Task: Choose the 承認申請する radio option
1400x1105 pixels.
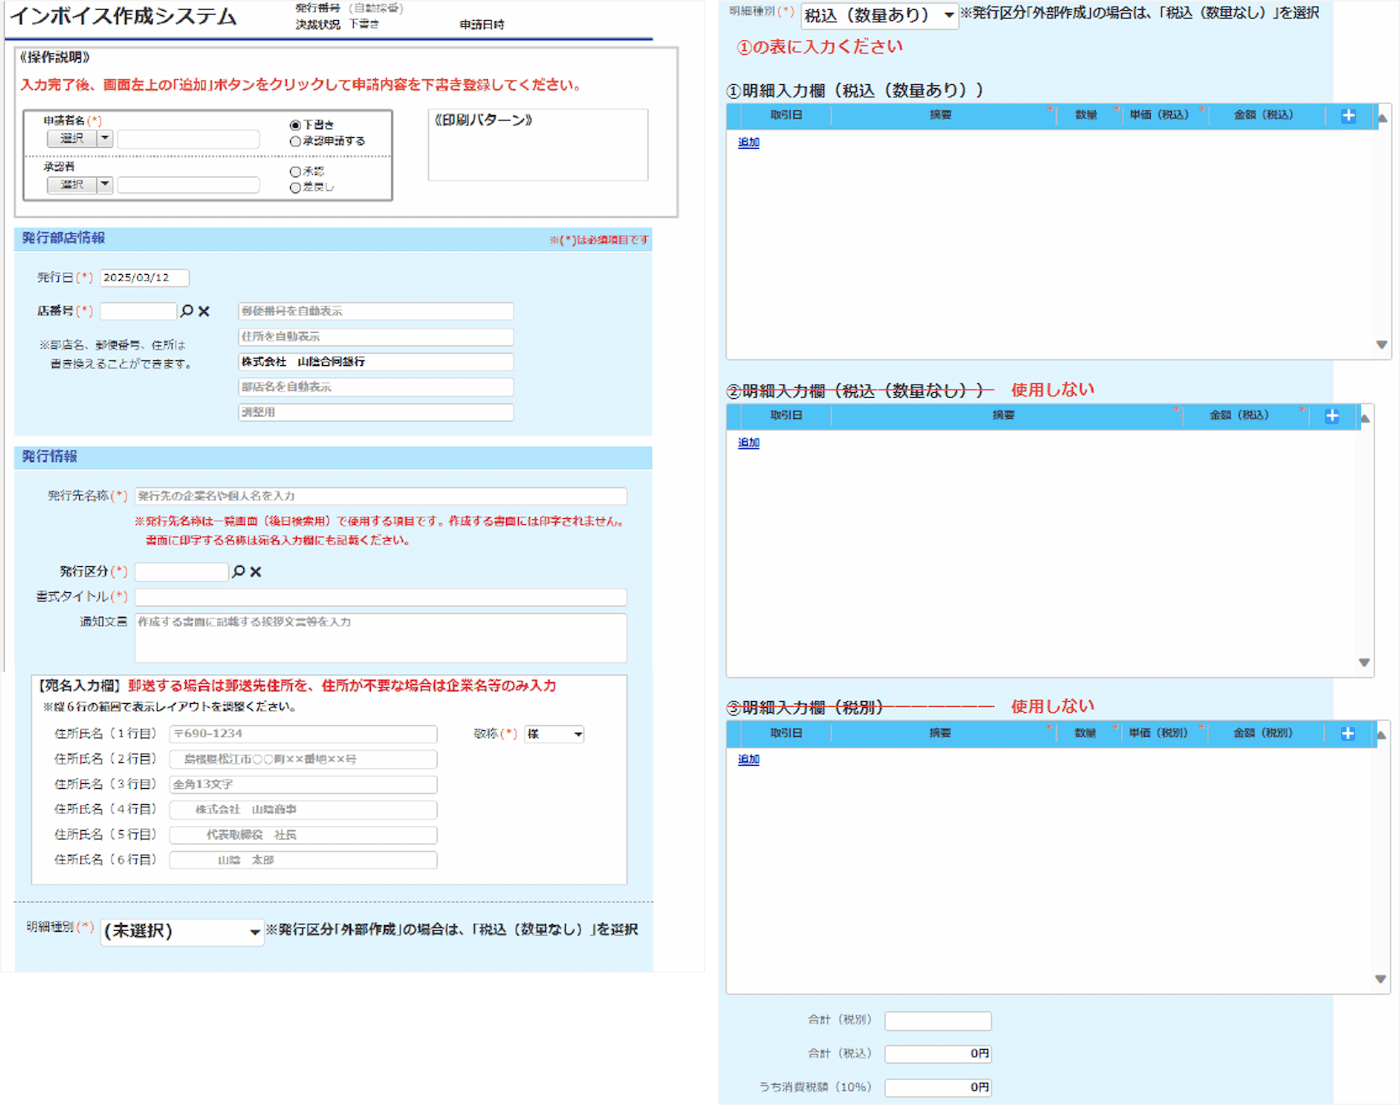Action: point(295,141)
